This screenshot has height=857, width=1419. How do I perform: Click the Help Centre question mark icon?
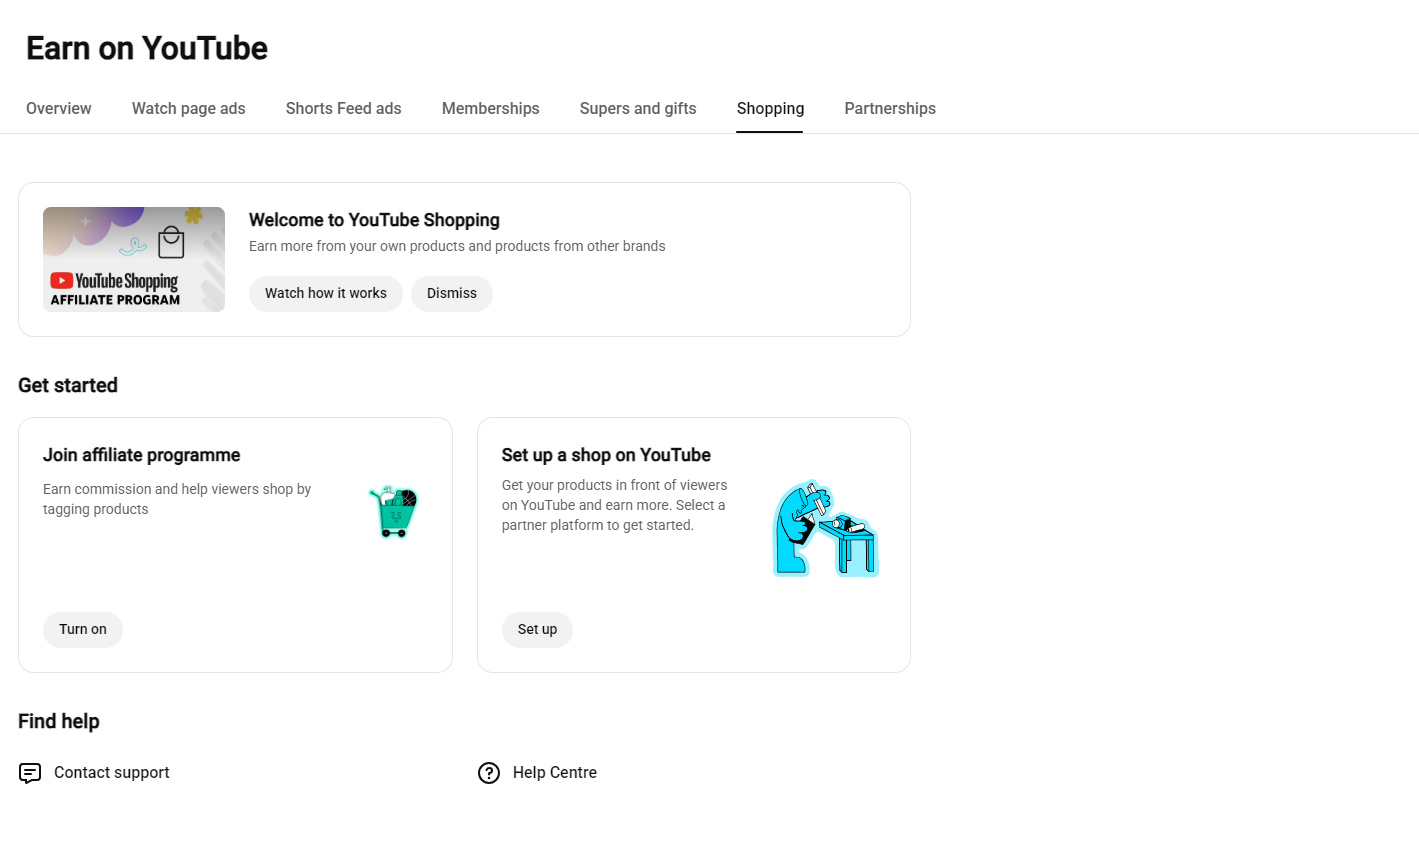(489, 773)
